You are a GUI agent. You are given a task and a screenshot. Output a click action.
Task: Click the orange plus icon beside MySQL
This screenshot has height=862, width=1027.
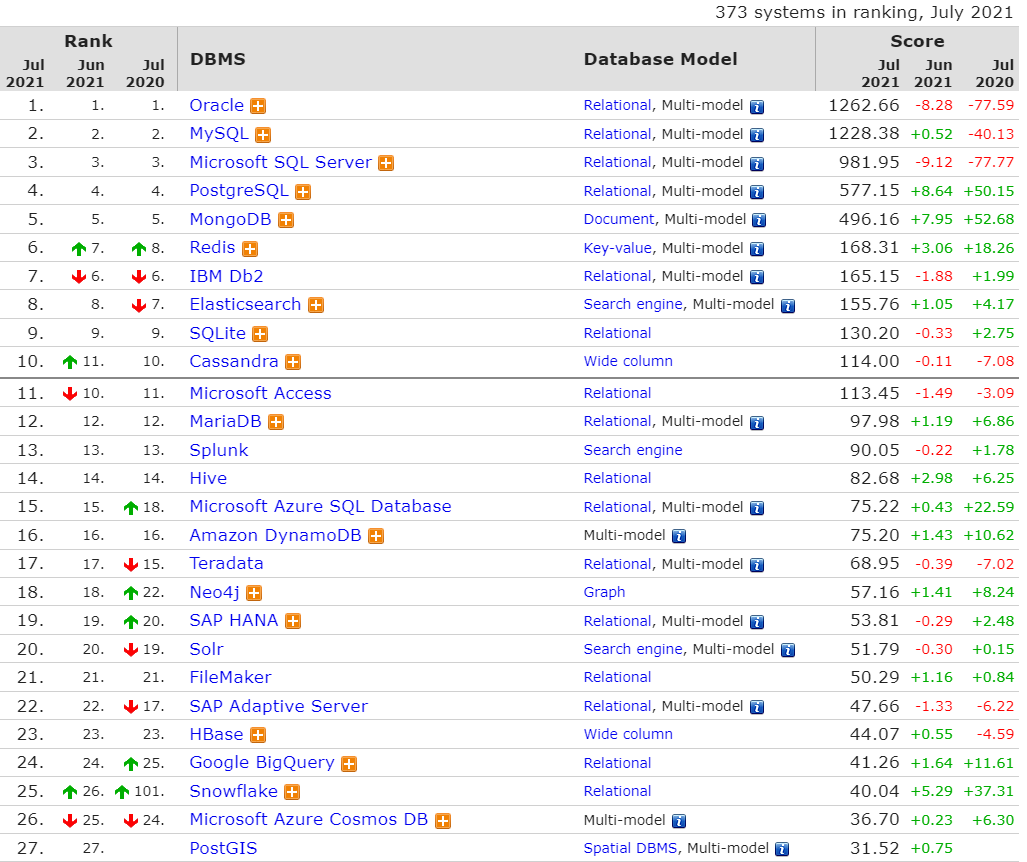(x=263, y=135)
